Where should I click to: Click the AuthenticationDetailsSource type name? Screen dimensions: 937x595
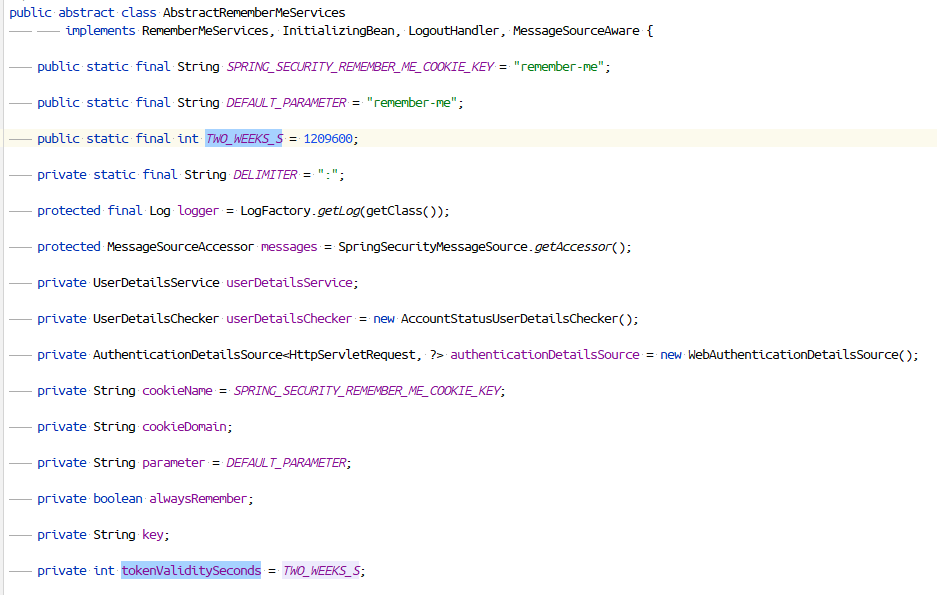click(188, 355)
